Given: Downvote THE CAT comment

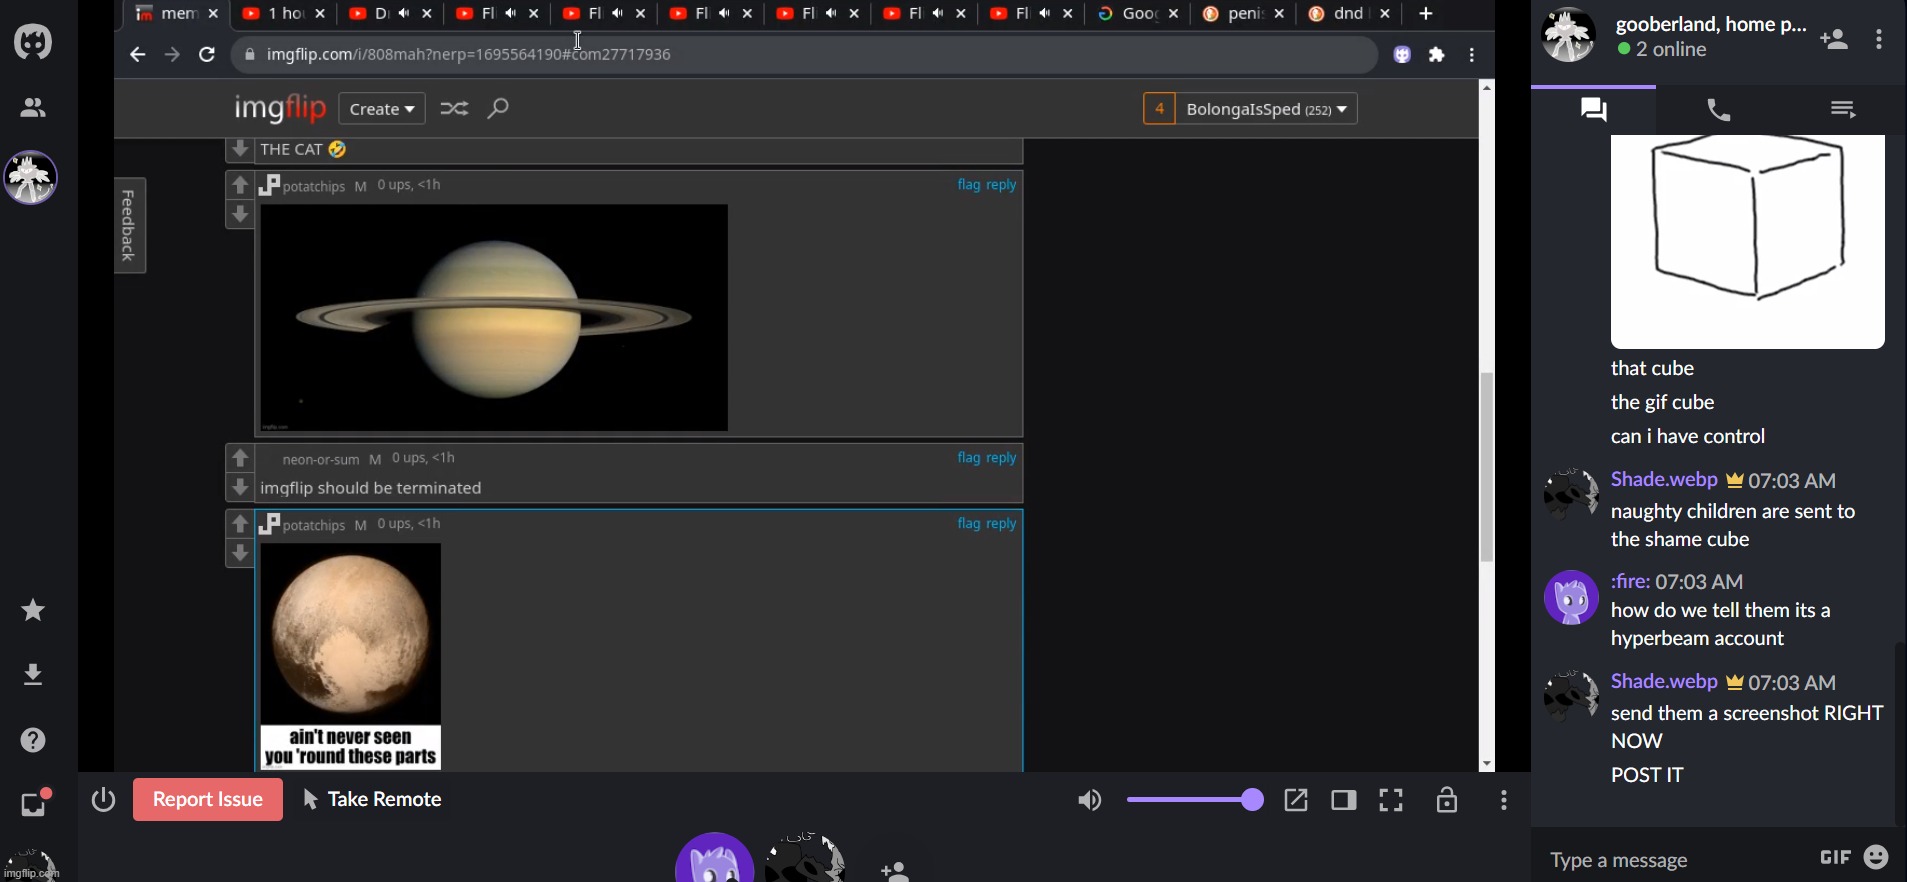Looking at the screenshot, I should click(x=240, y=149).
